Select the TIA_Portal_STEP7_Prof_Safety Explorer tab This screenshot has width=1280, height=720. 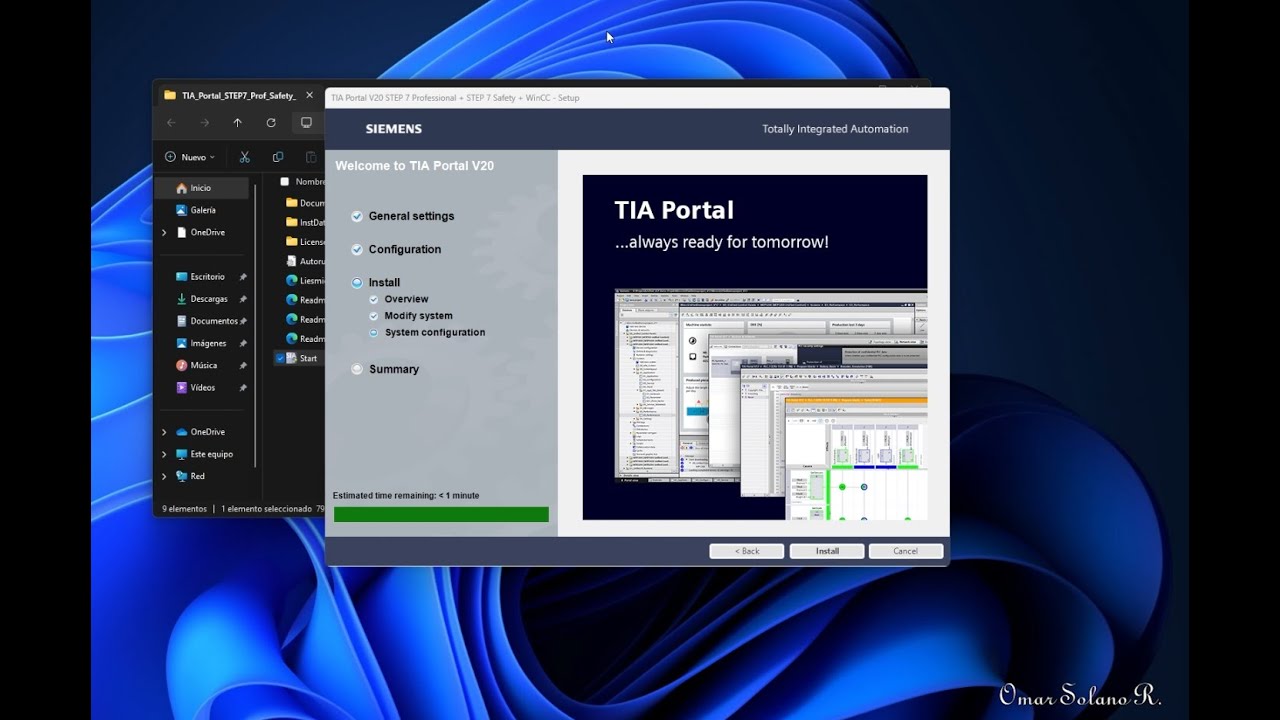[238, 95]
